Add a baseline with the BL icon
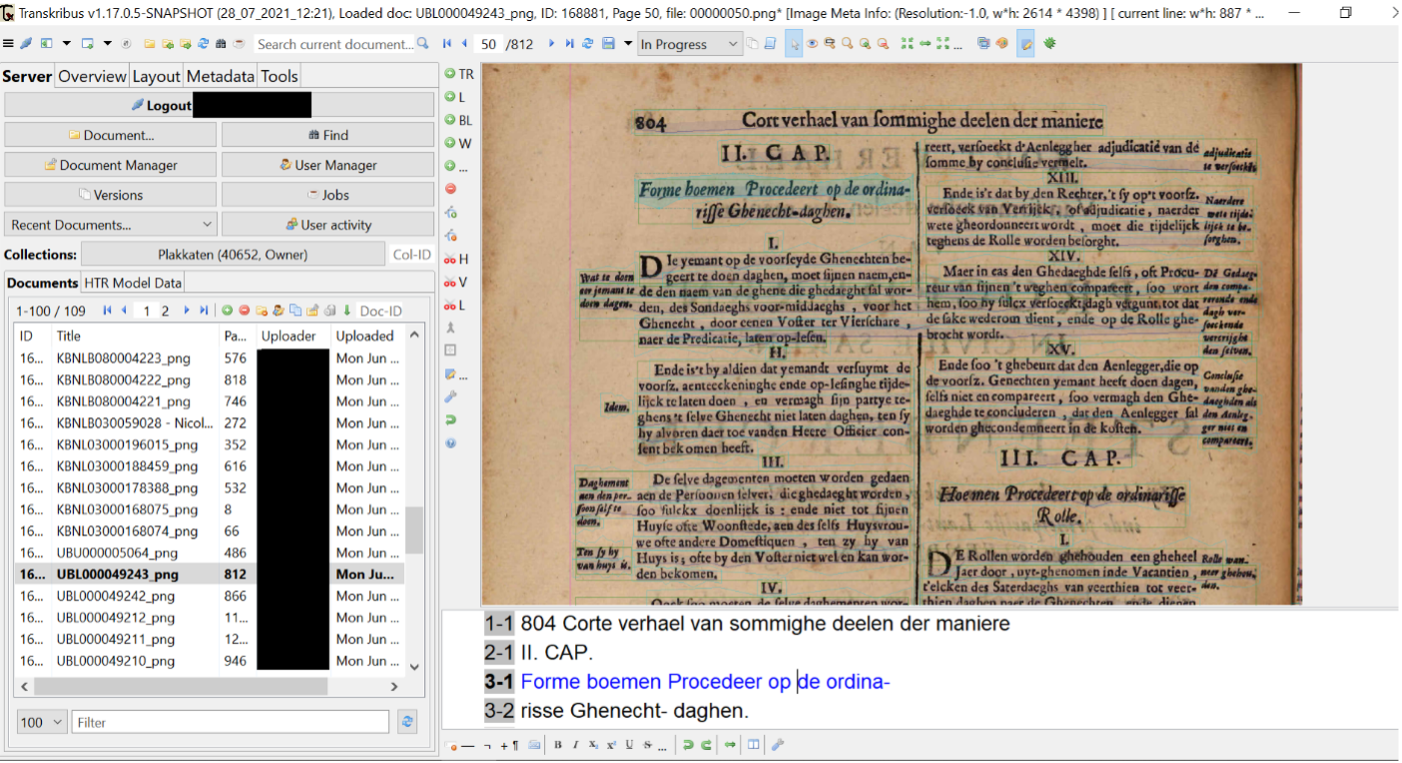1402x763 pixels. click(455, 120)
